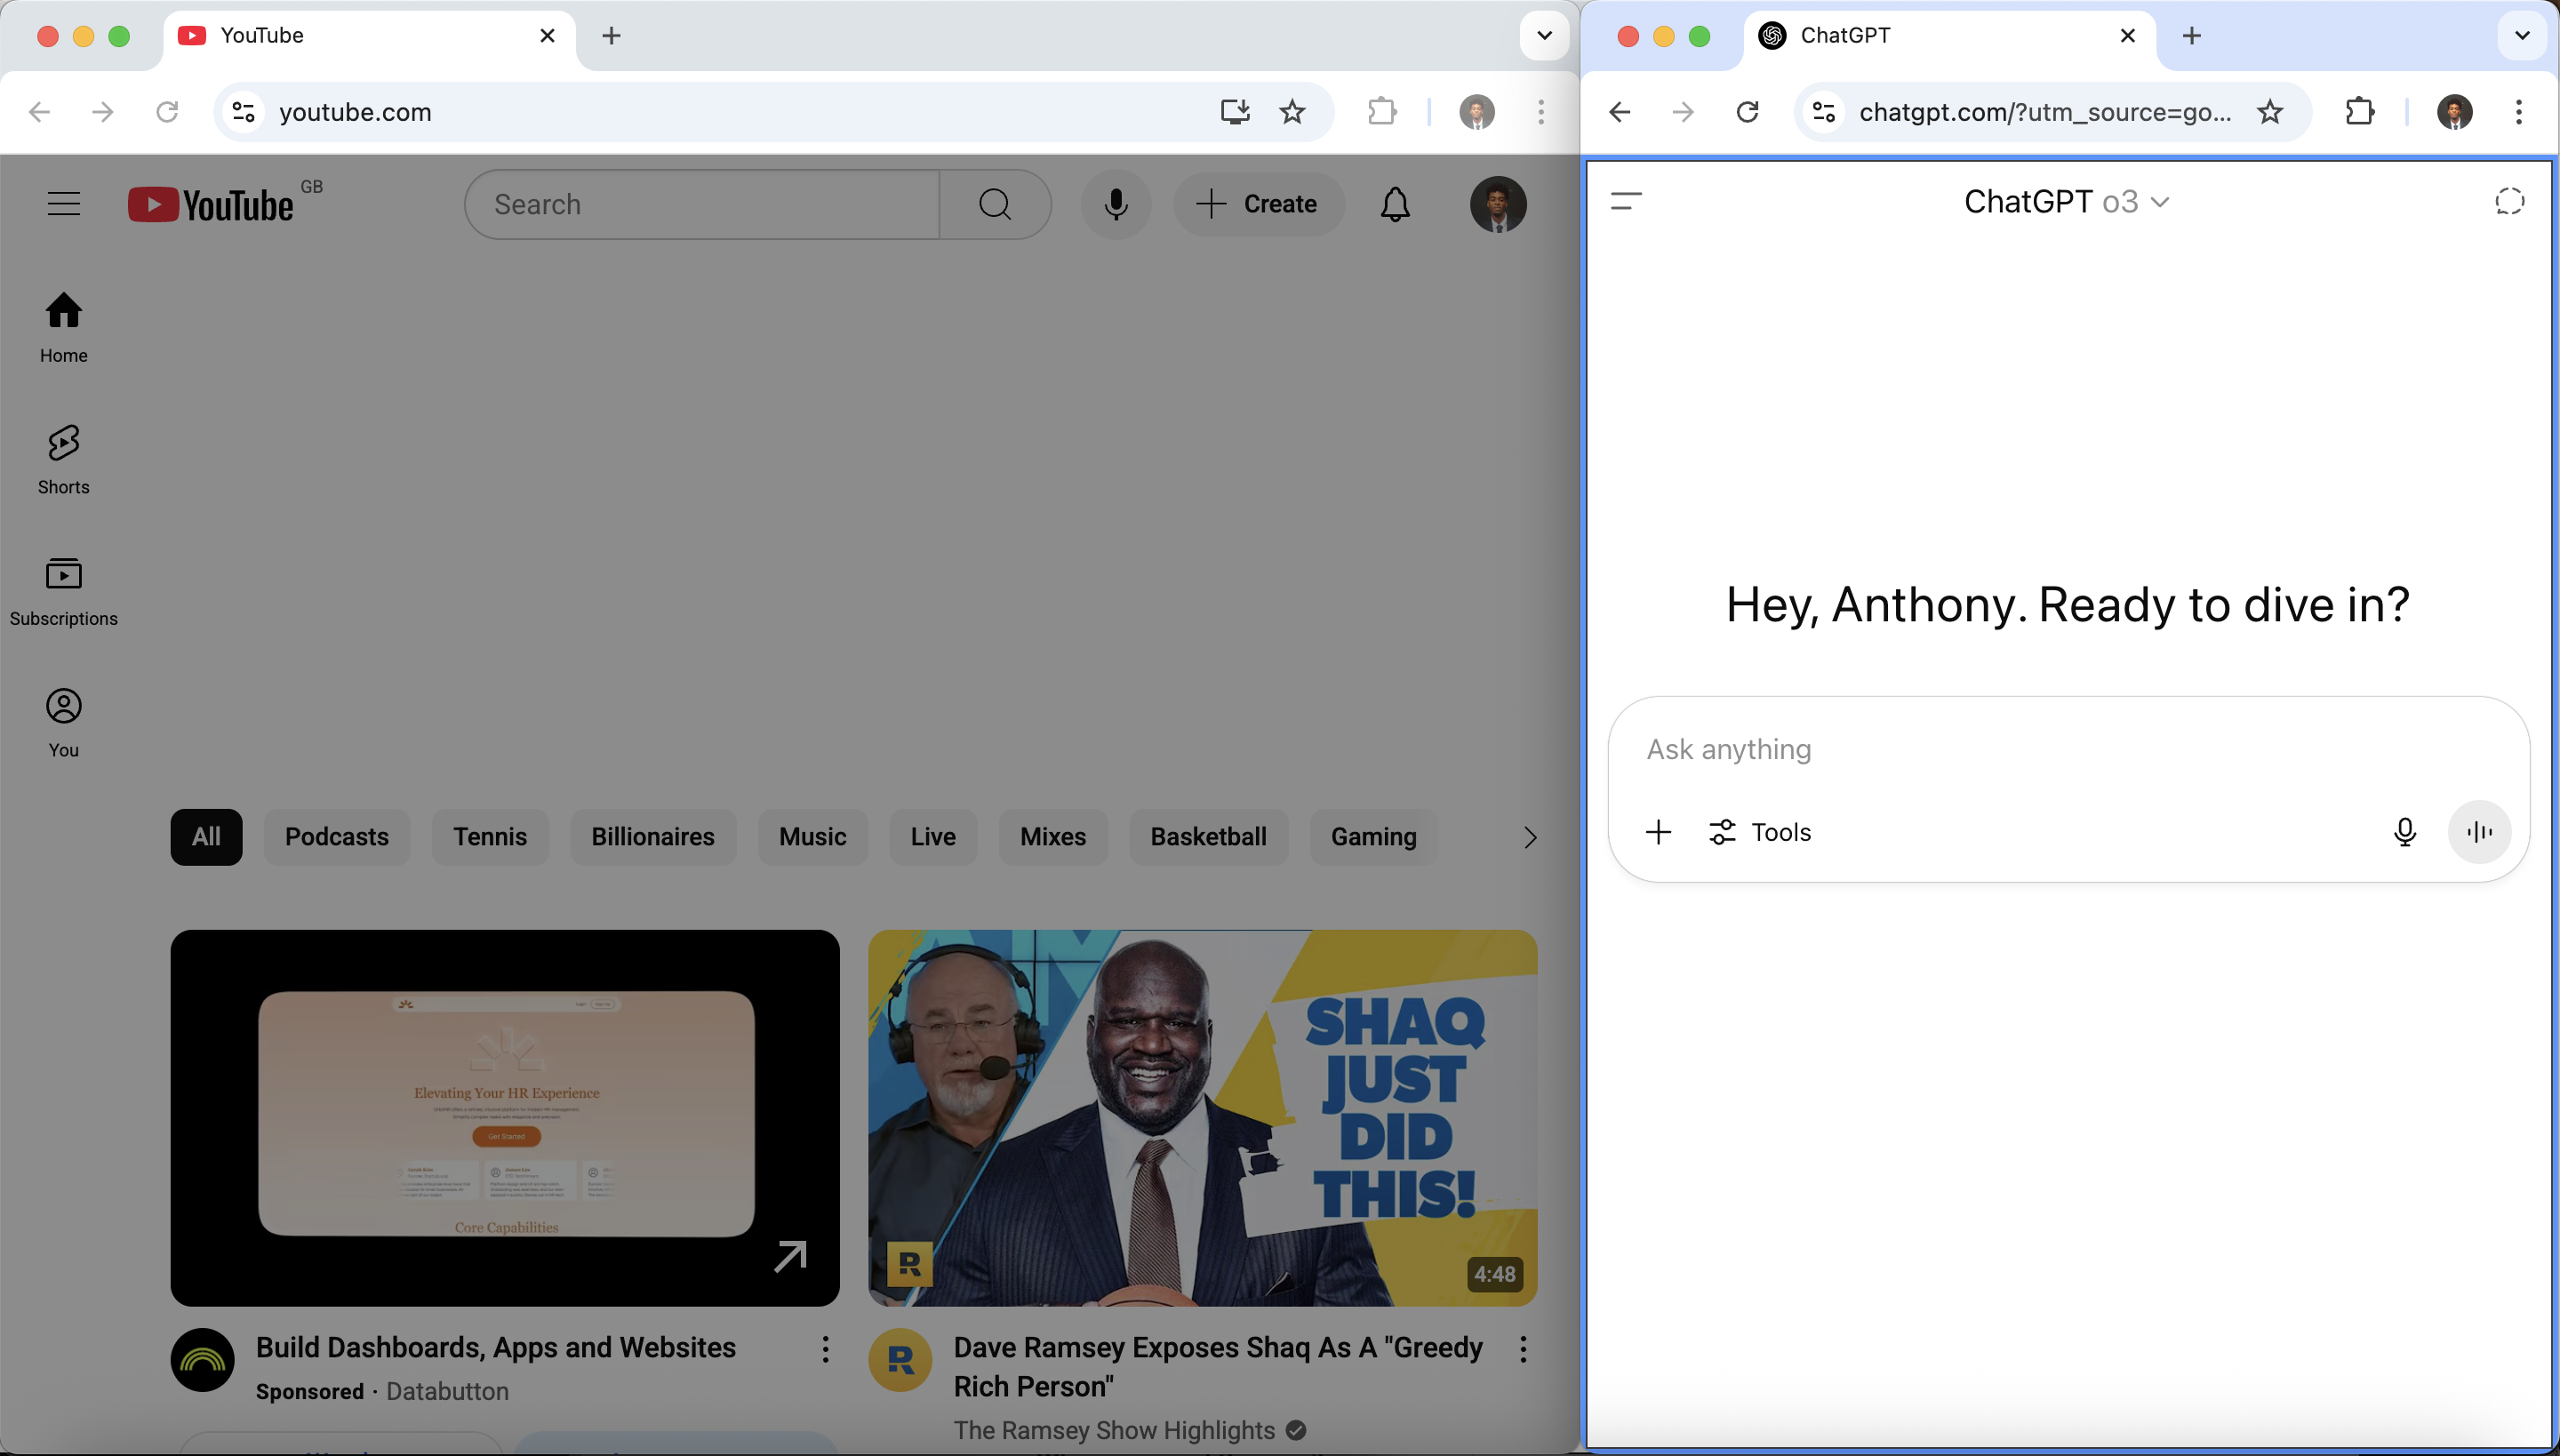
Task: Open Databutton sponsor link
Action: click(447, 1392)
